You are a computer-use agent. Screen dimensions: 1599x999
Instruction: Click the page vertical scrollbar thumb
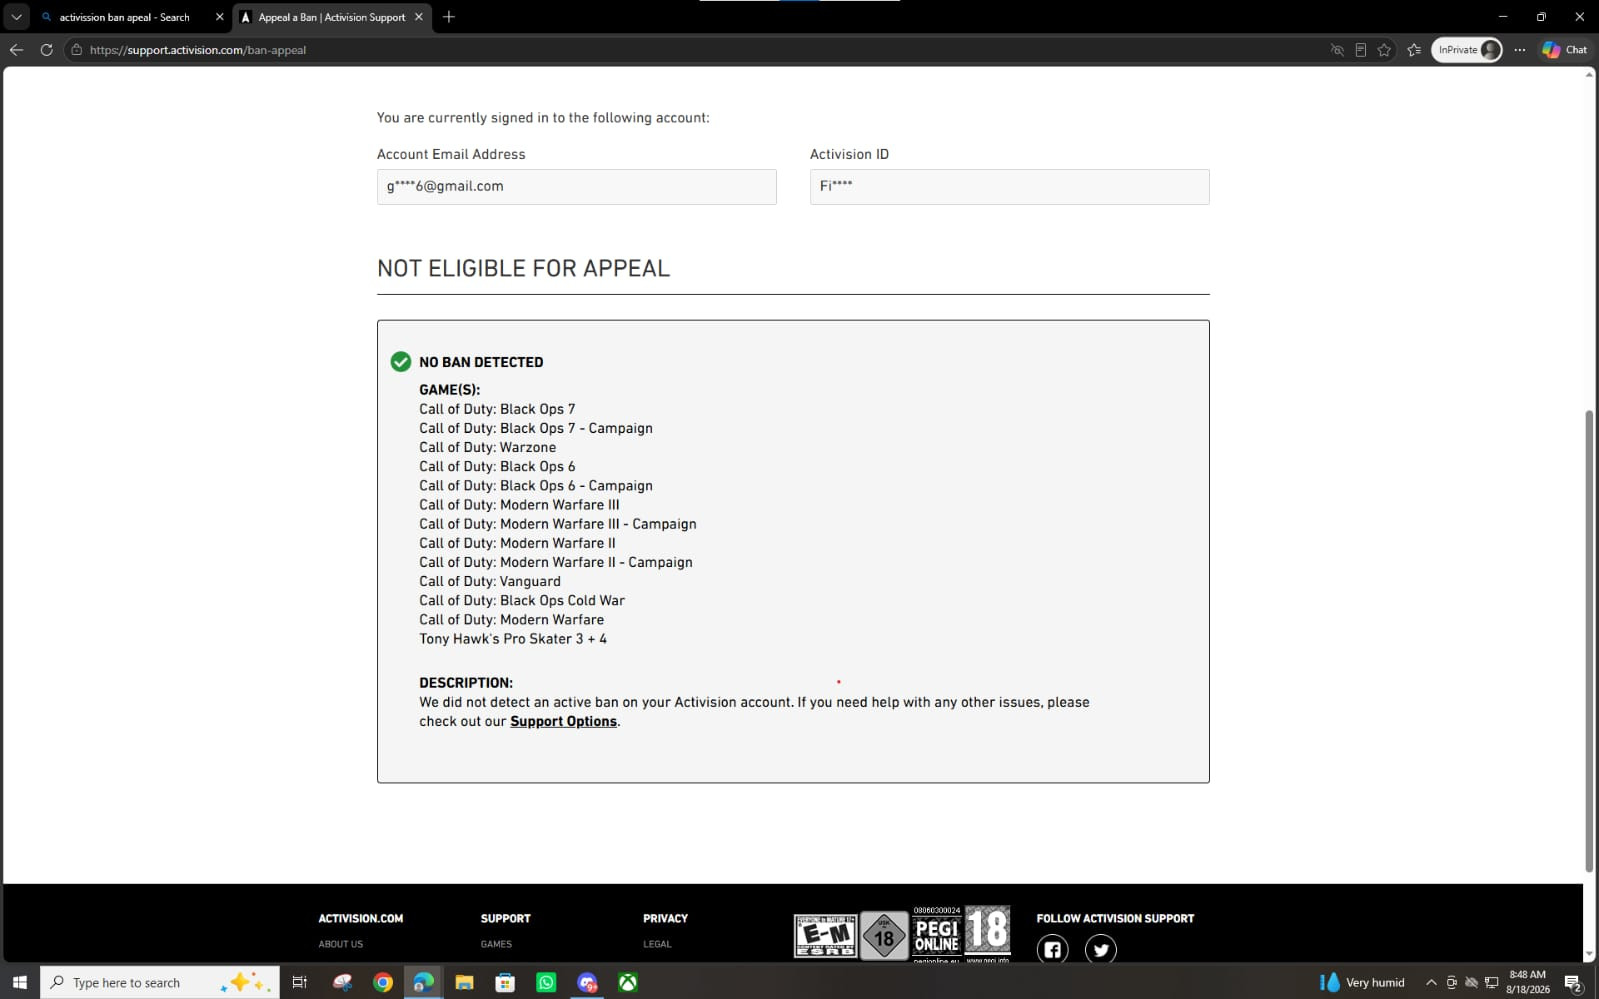1589,640
